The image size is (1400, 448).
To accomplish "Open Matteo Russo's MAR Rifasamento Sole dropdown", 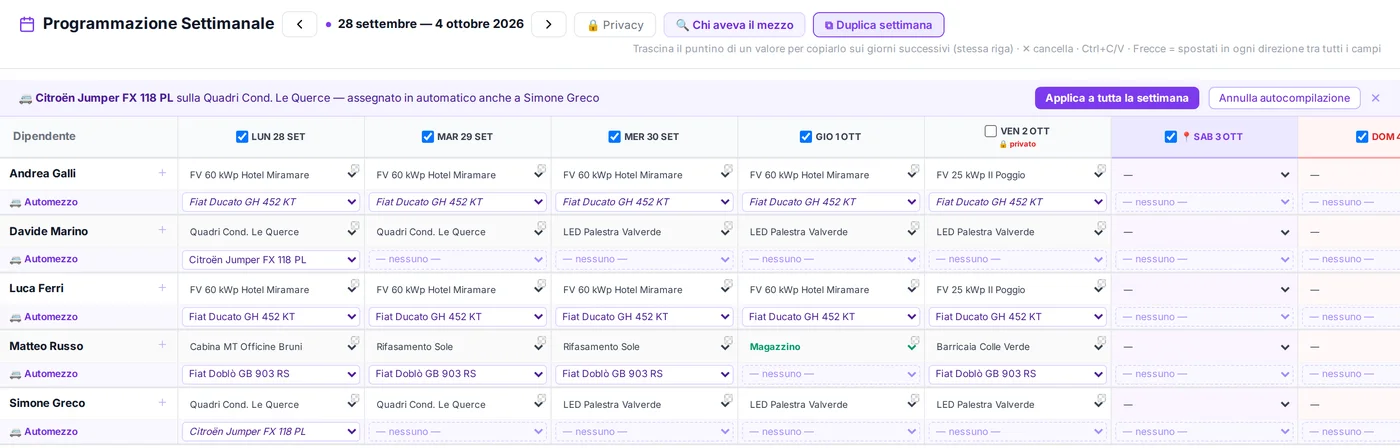I will pyautogui.click(x=458, y=347).
